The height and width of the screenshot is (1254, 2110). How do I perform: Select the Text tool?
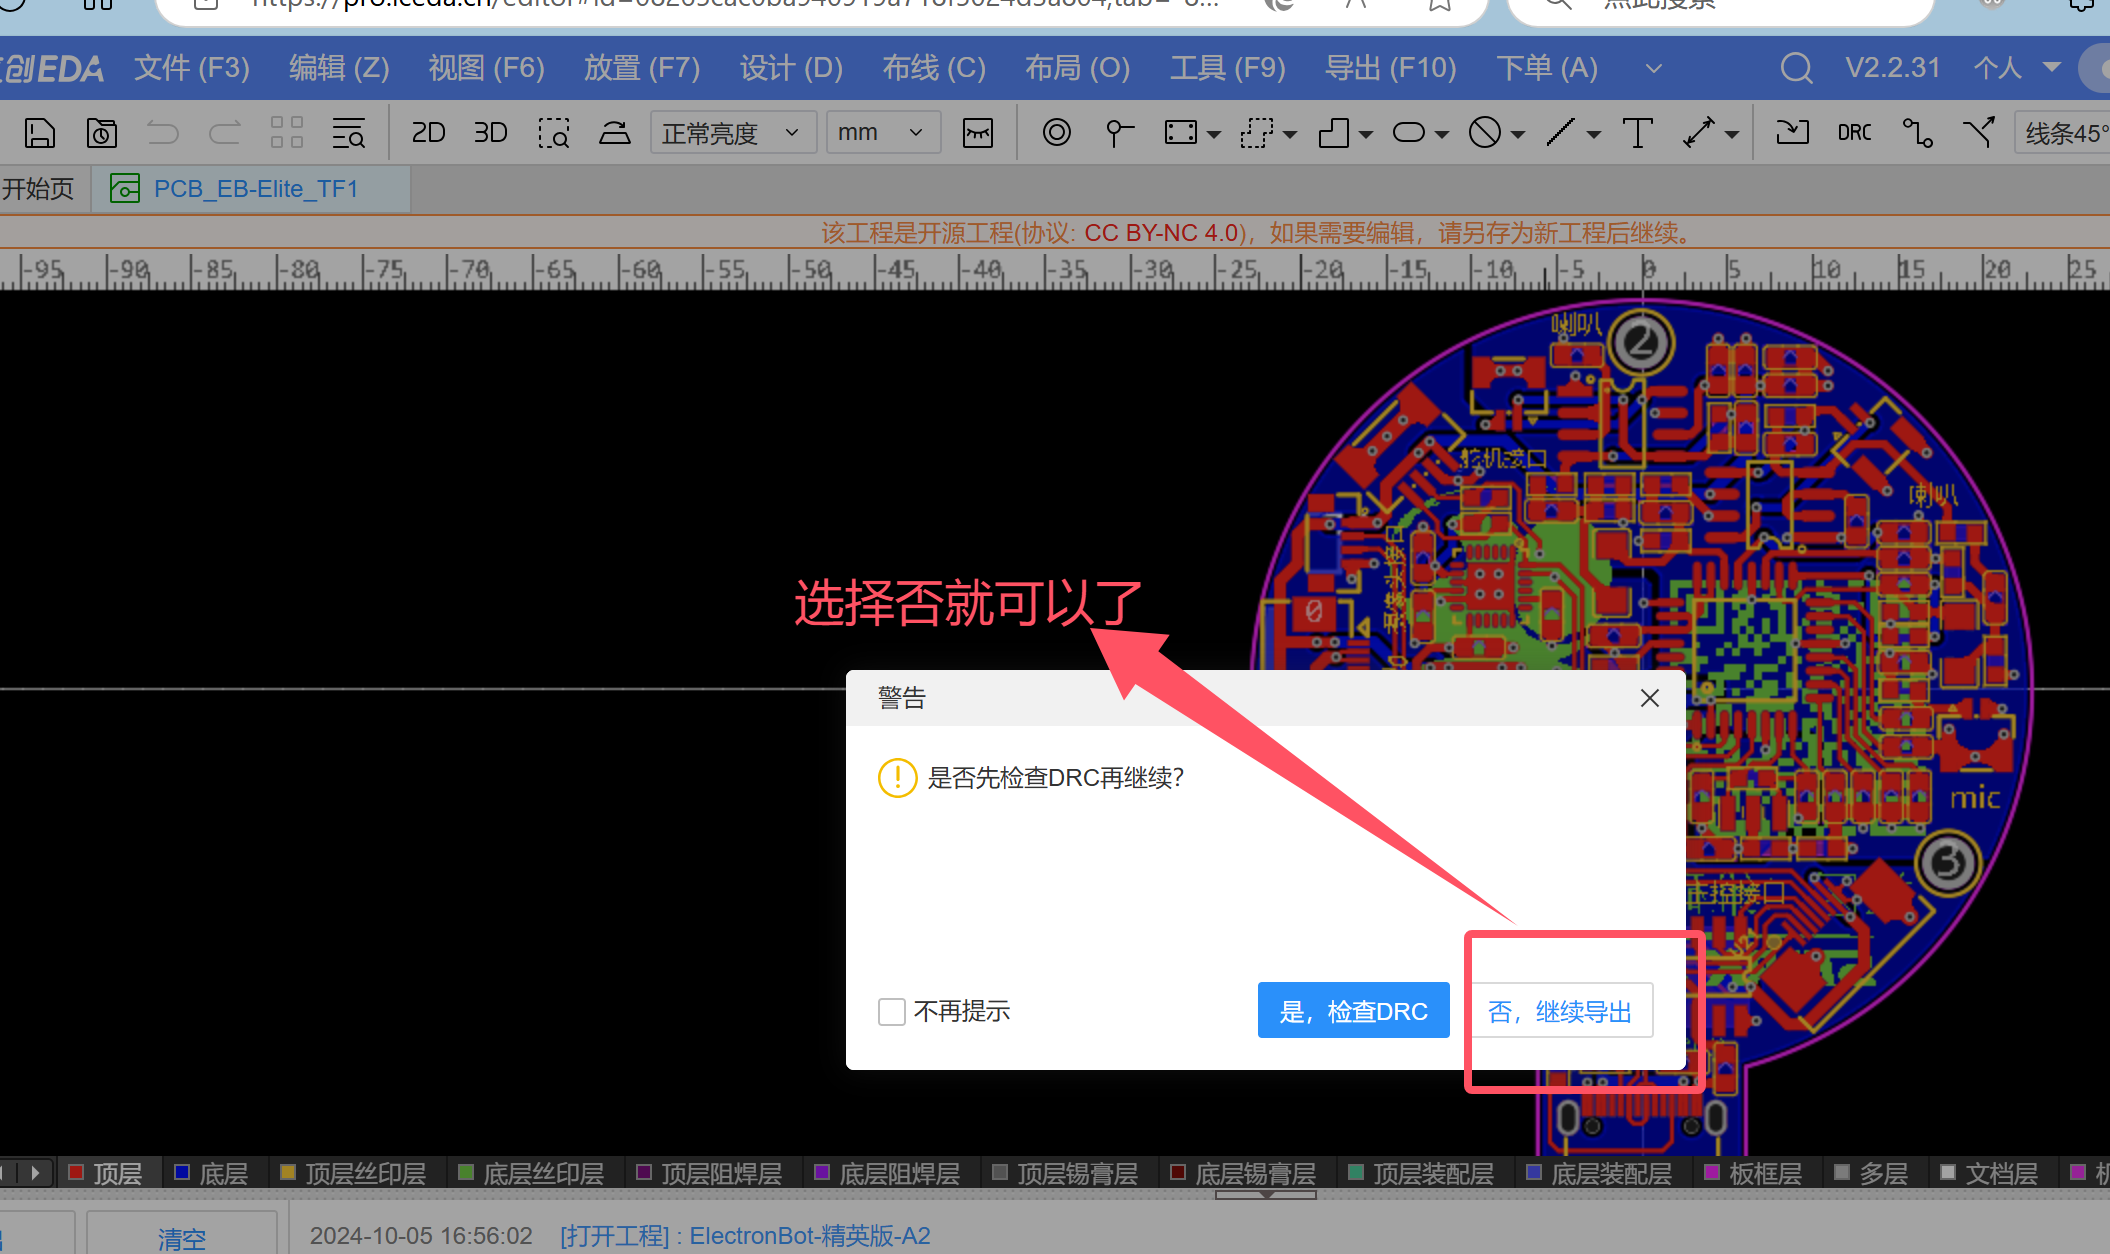(1637, 133)
